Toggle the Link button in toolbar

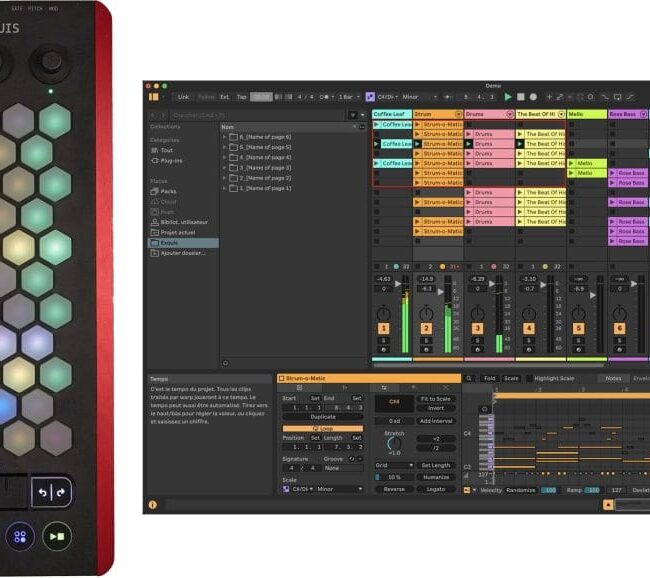point(183,97)
